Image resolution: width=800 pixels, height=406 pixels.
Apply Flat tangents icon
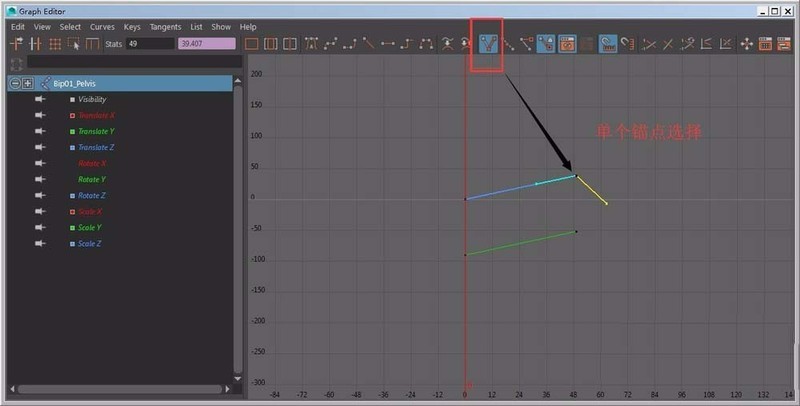click(388, 44)
